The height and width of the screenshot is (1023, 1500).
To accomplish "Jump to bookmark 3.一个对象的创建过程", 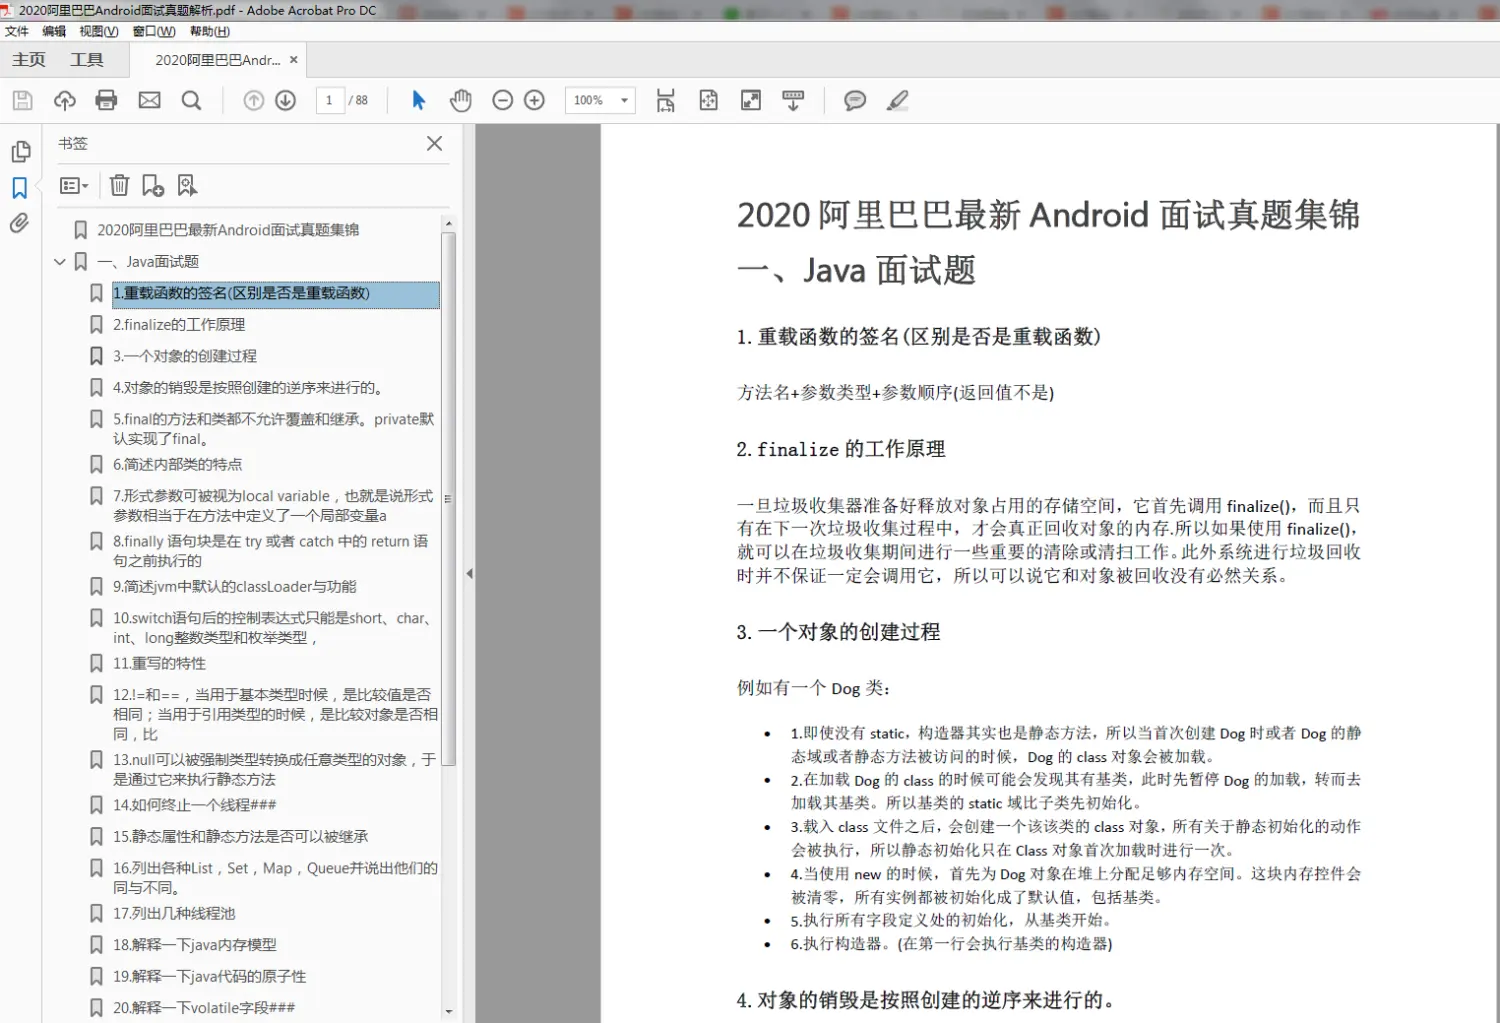I will coord(185,356).
